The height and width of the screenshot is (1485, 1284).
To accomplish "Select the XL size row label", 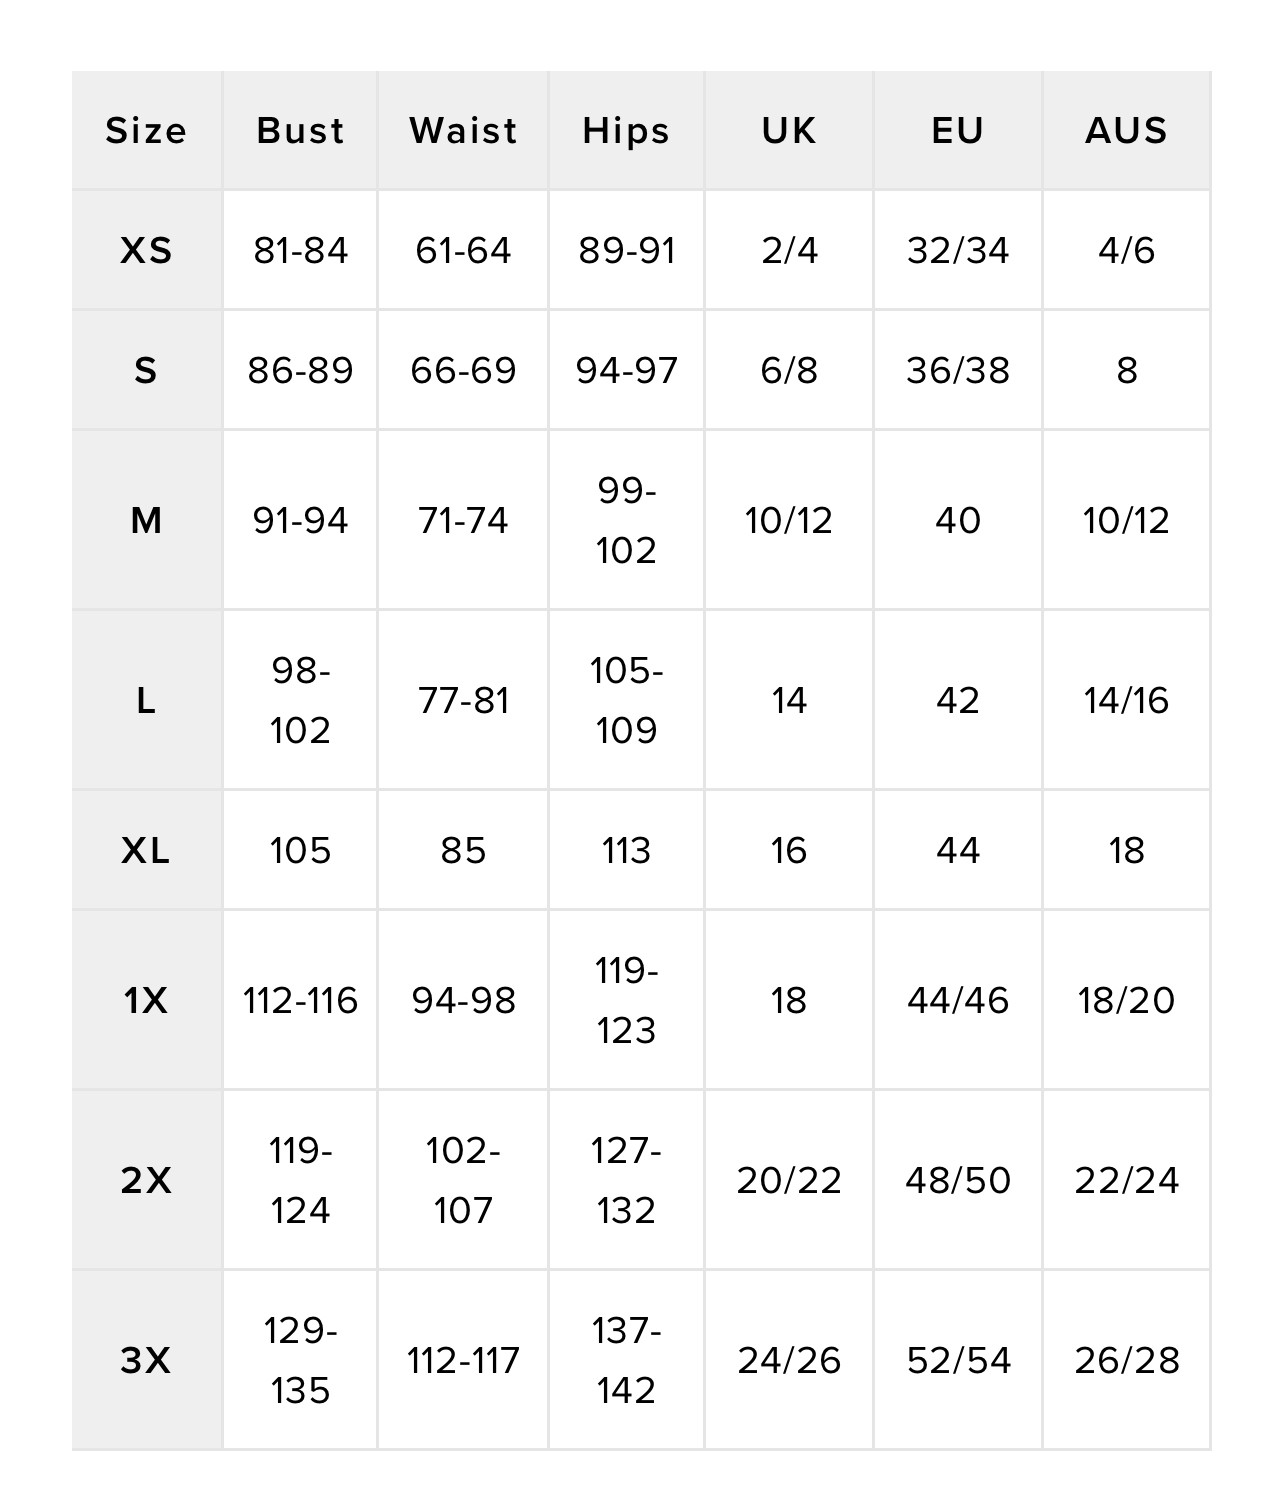I will (x=146, y=850).
